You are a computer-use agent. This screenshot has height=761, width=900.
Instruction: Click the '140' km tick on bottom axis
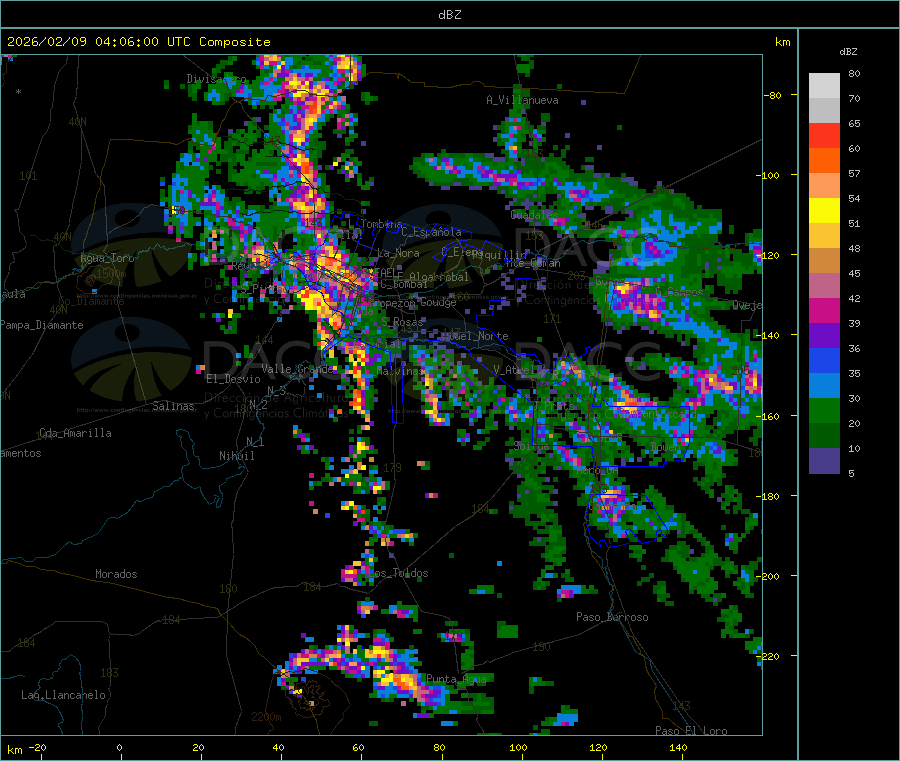(x=678, y=747)
